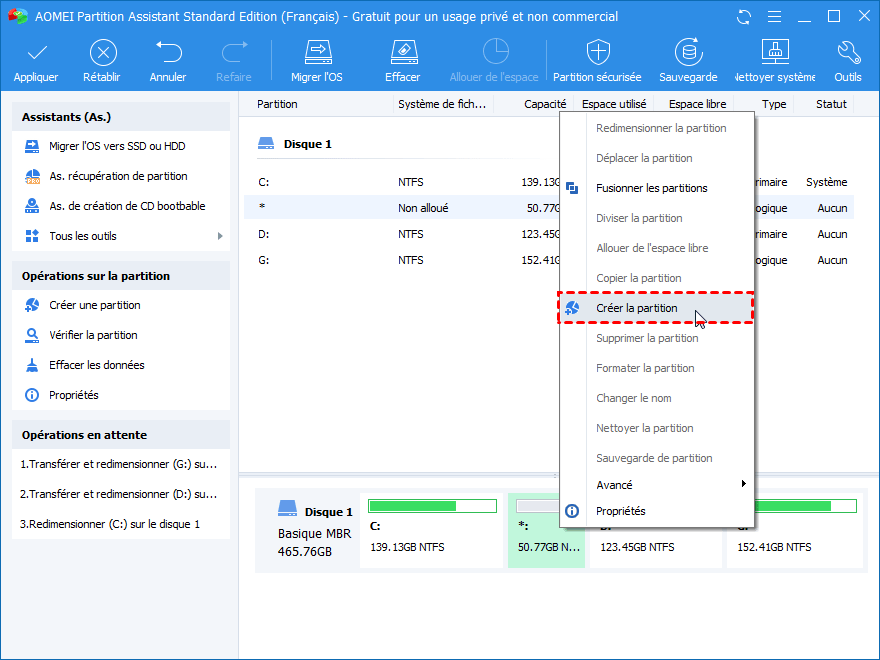Screen dimensions: 880x660
Task: Select the 152.41GB NTFS block in disk map
Action: [x=794, y=530]
